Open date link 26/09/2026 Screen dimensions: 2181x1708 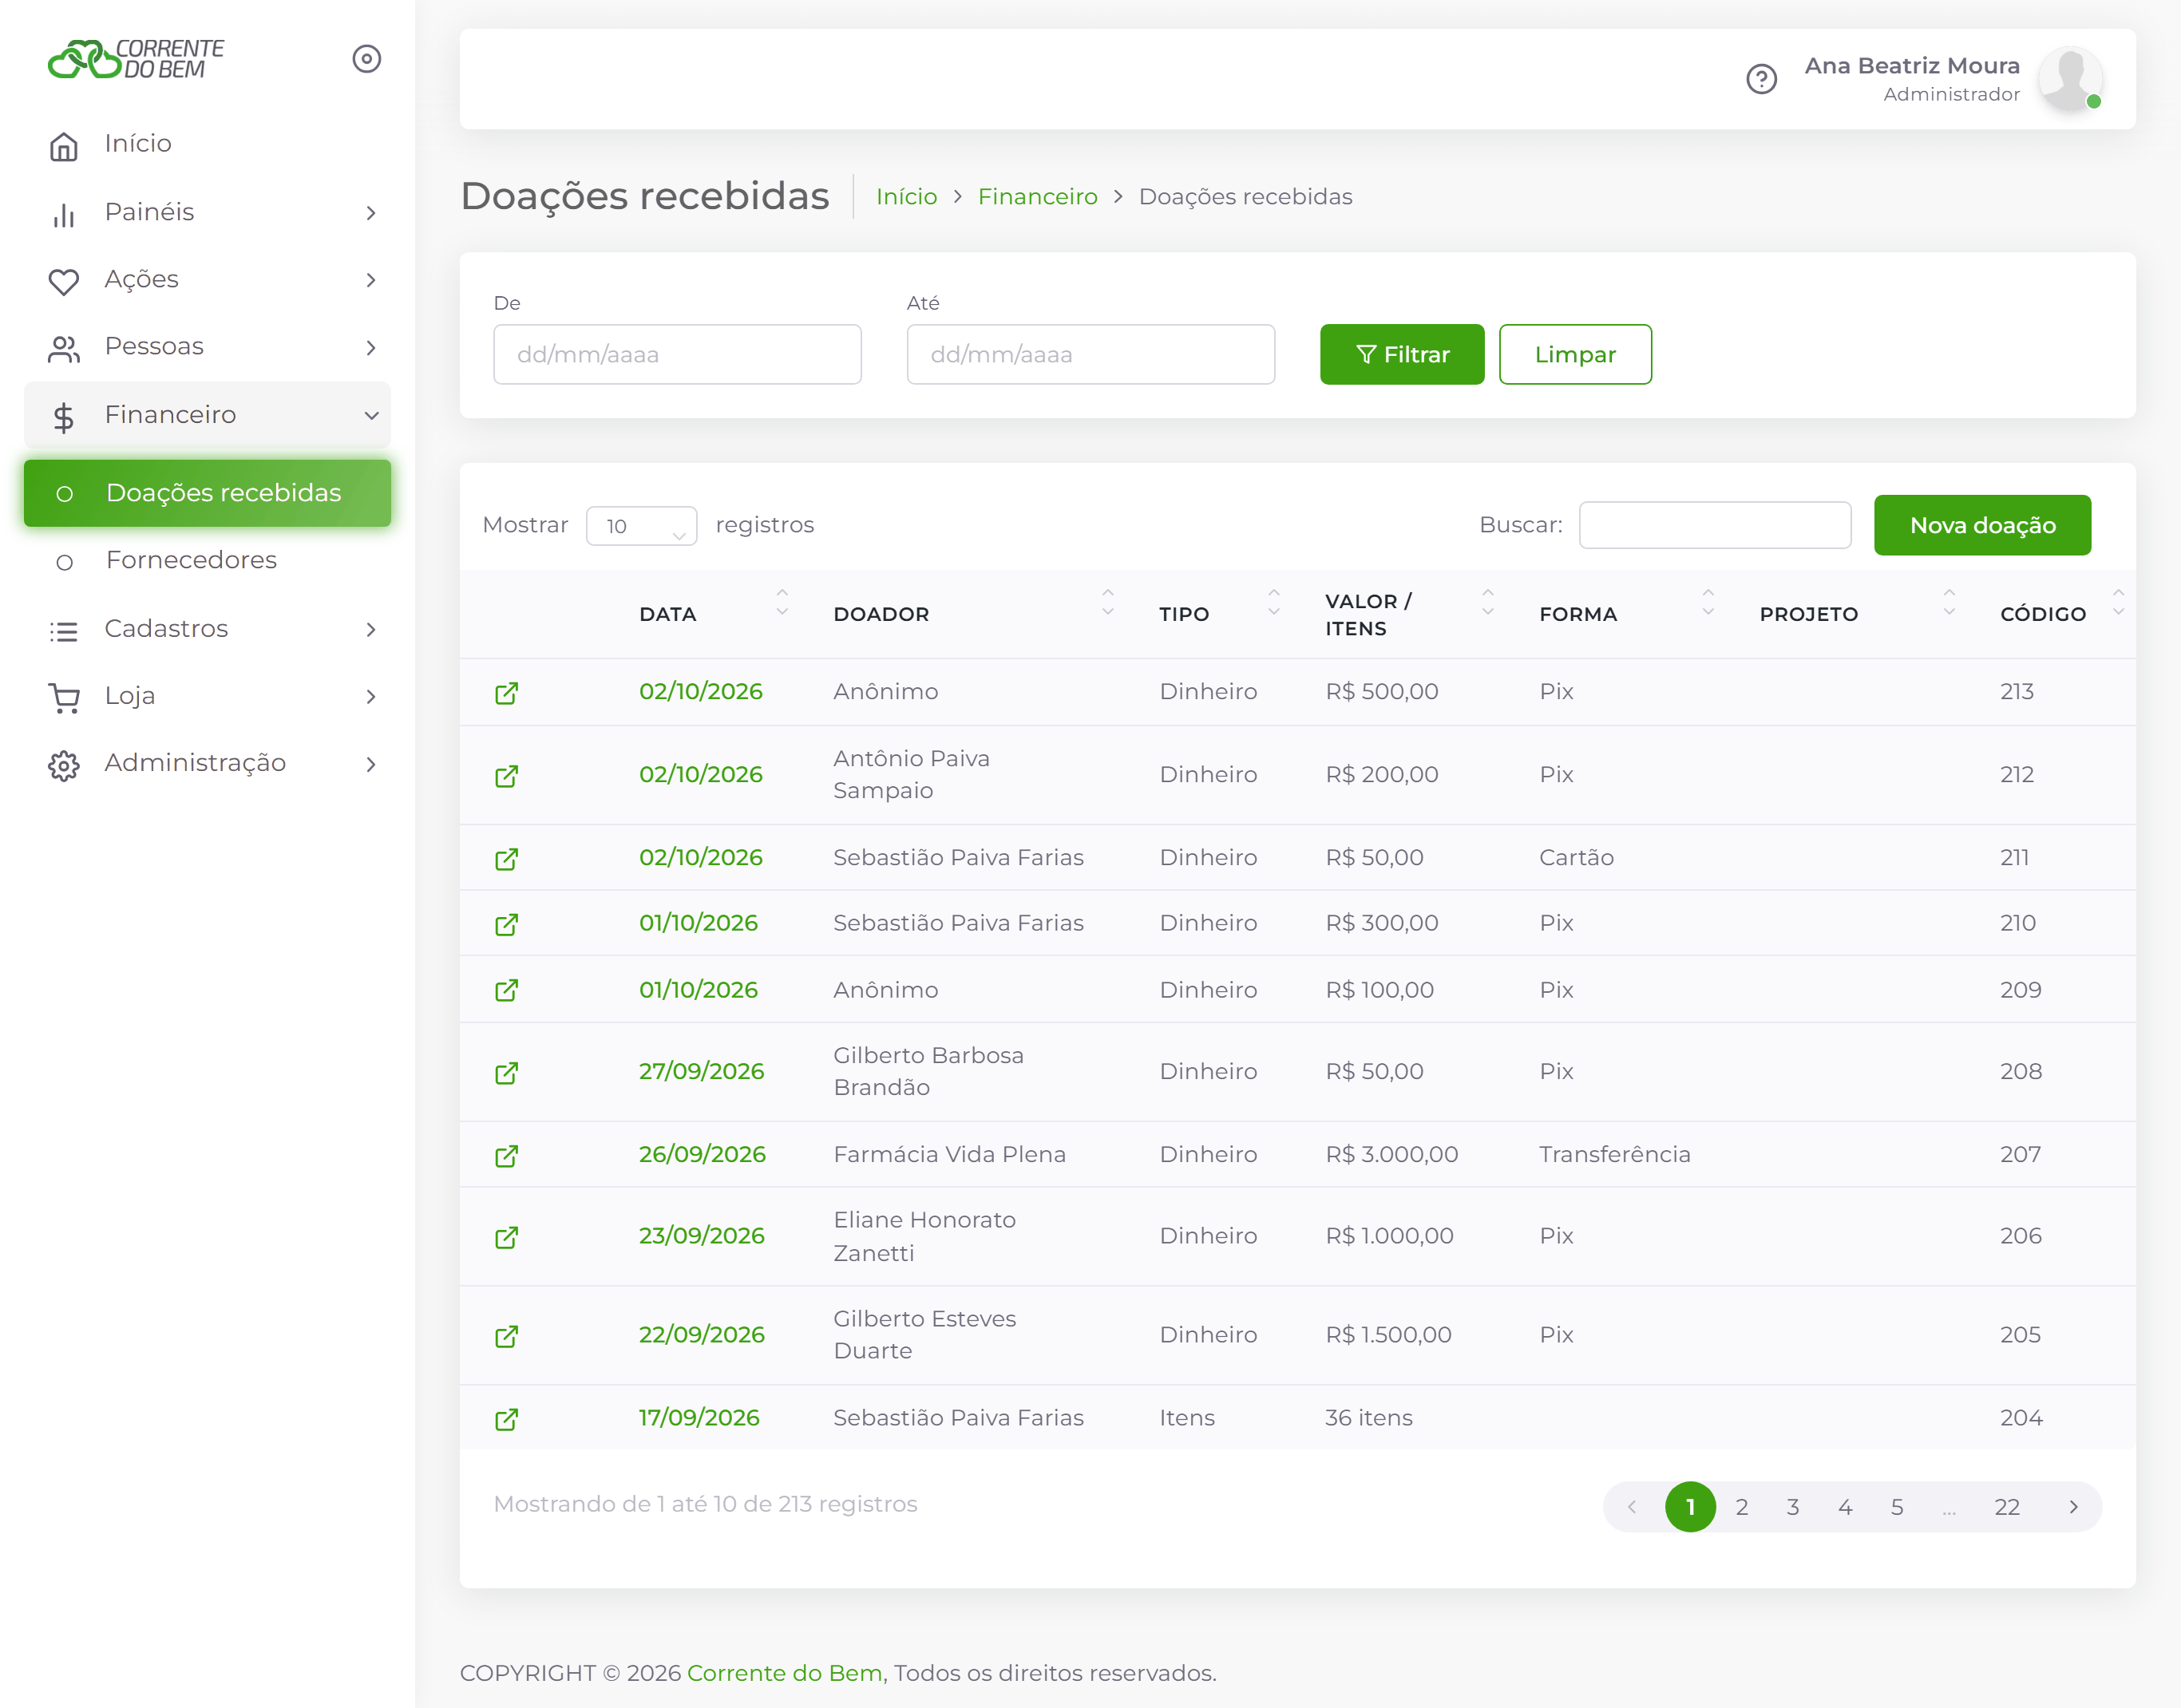[702, 1154]
